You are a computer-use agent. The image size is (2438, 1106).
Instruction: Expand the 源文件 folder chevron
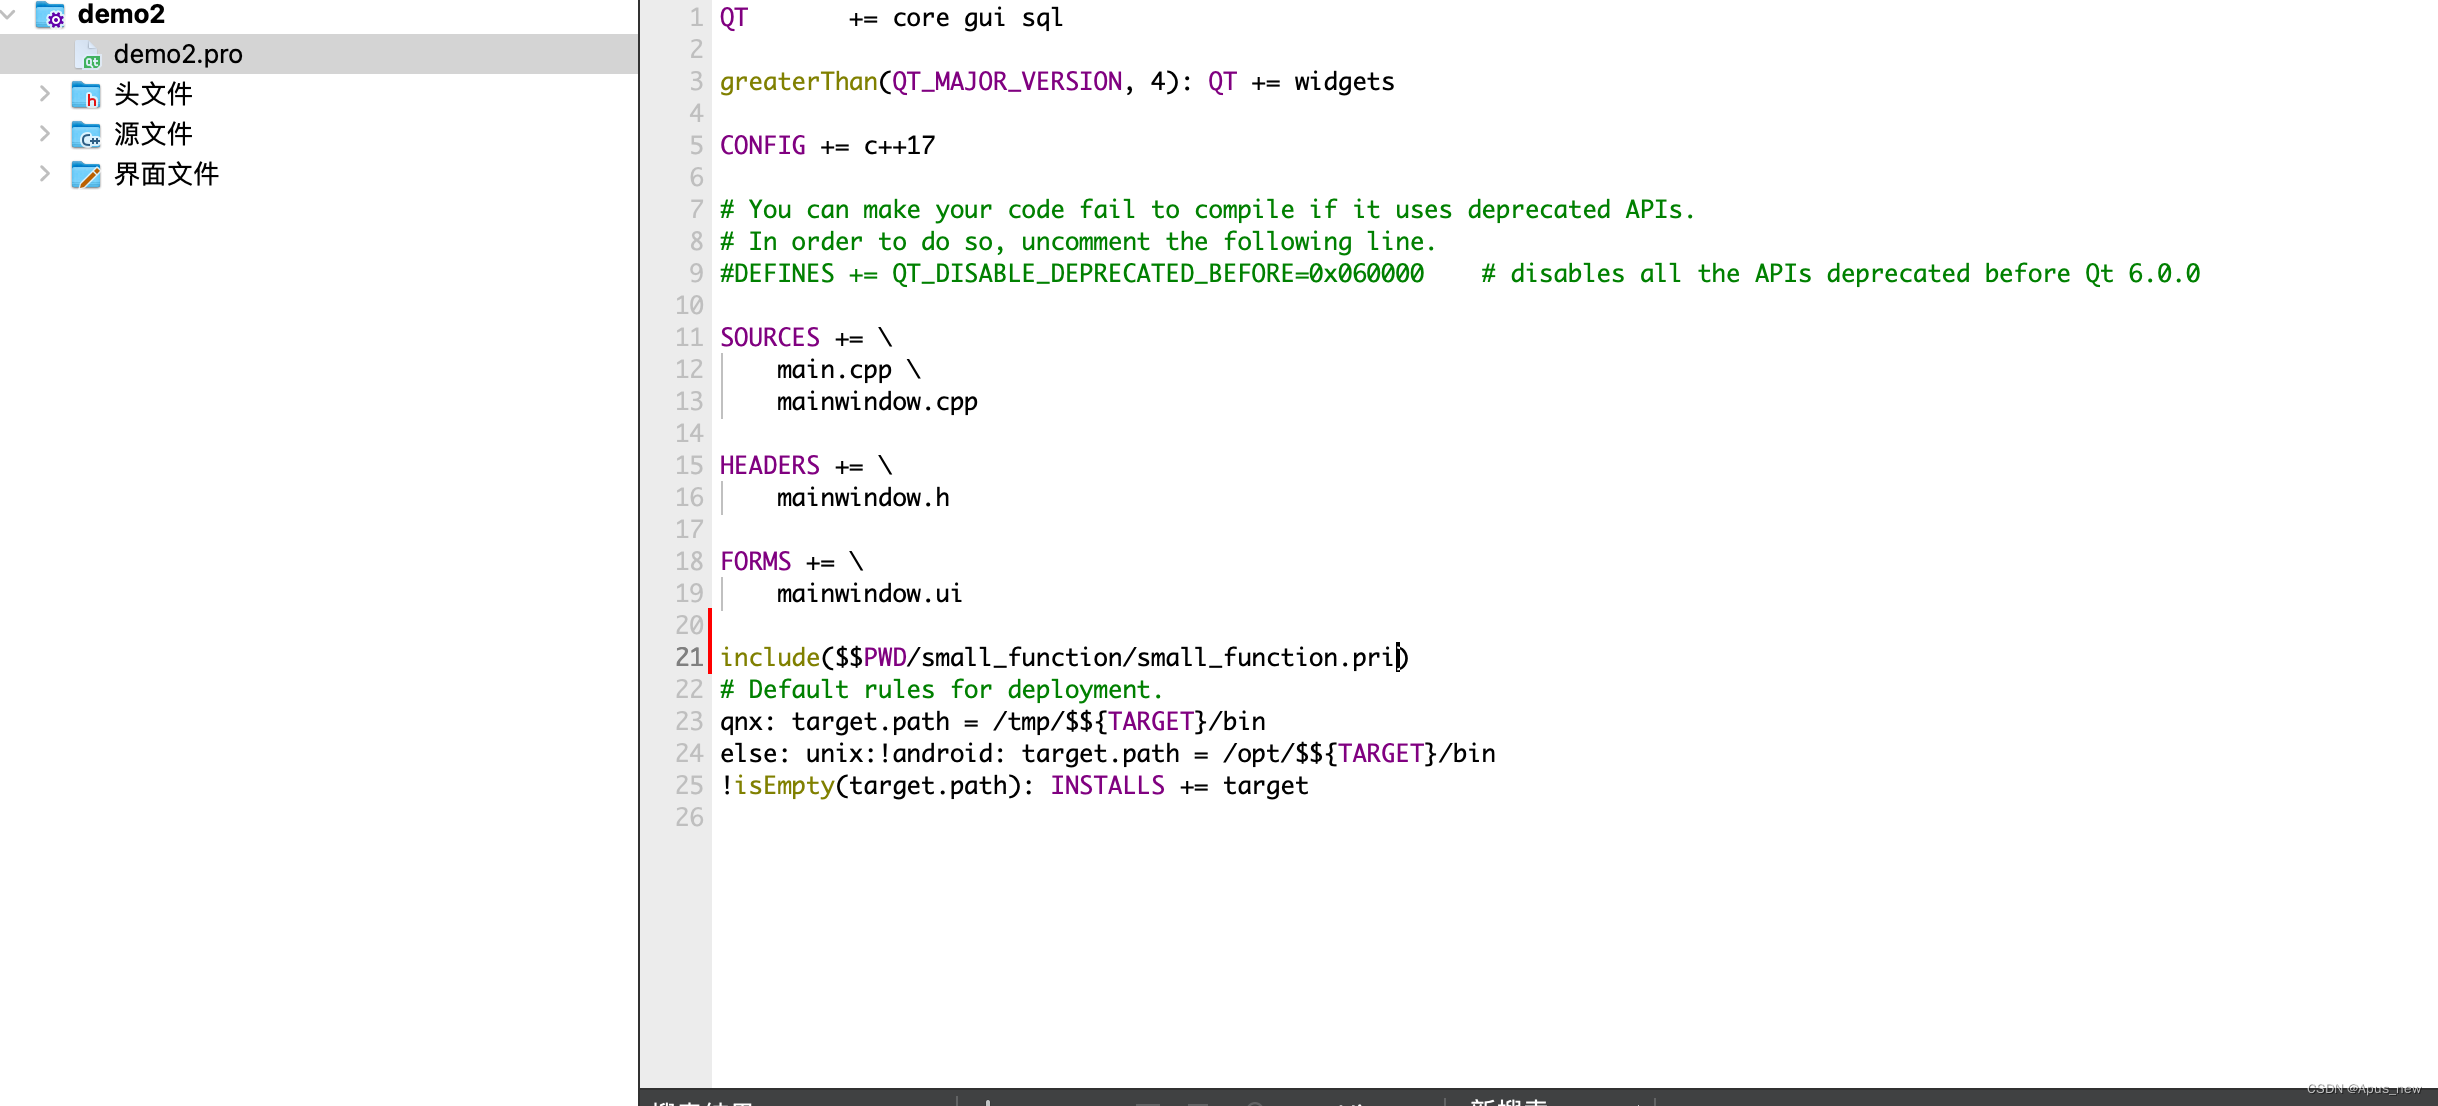tap(45, 134)
